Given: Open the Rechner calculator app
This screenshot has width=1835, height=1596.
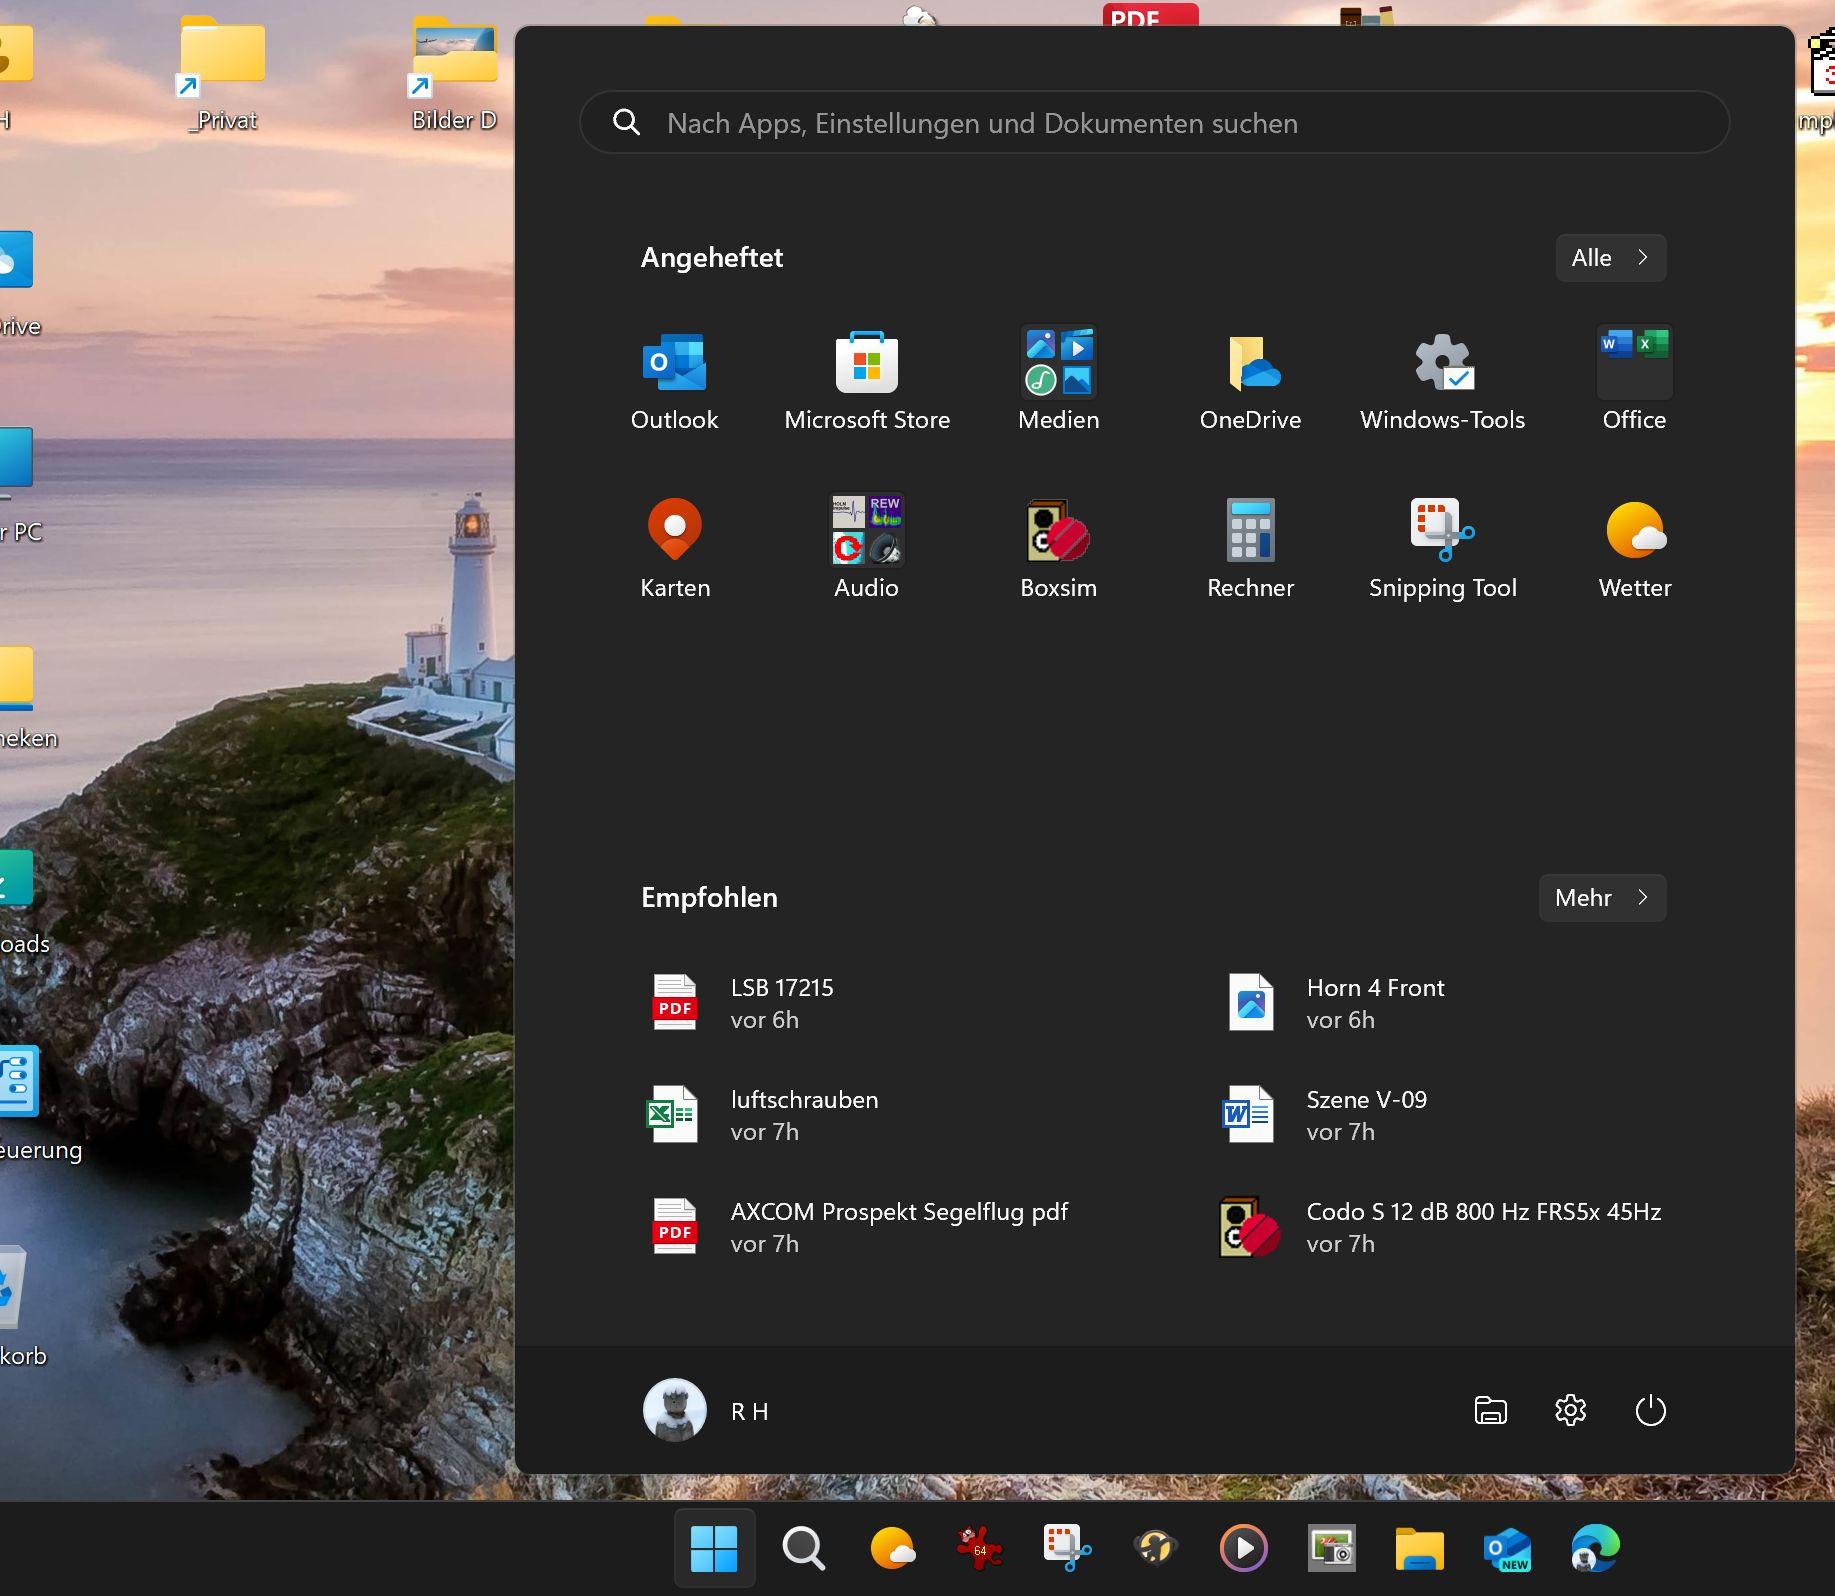Looking at the screenshot, I should click(x=1250, y=548).
